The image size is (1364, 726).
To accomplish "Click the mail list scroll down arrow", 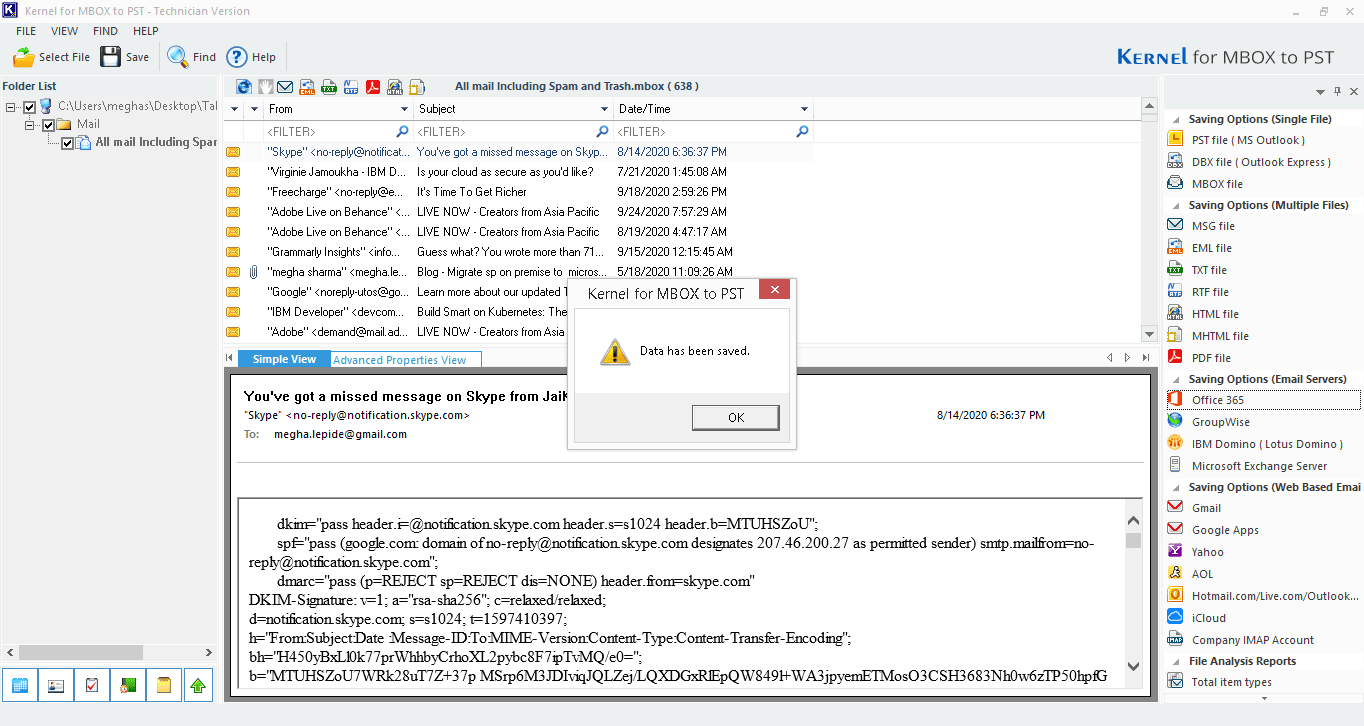I will pyautogui.click(x=1149, y=334).
